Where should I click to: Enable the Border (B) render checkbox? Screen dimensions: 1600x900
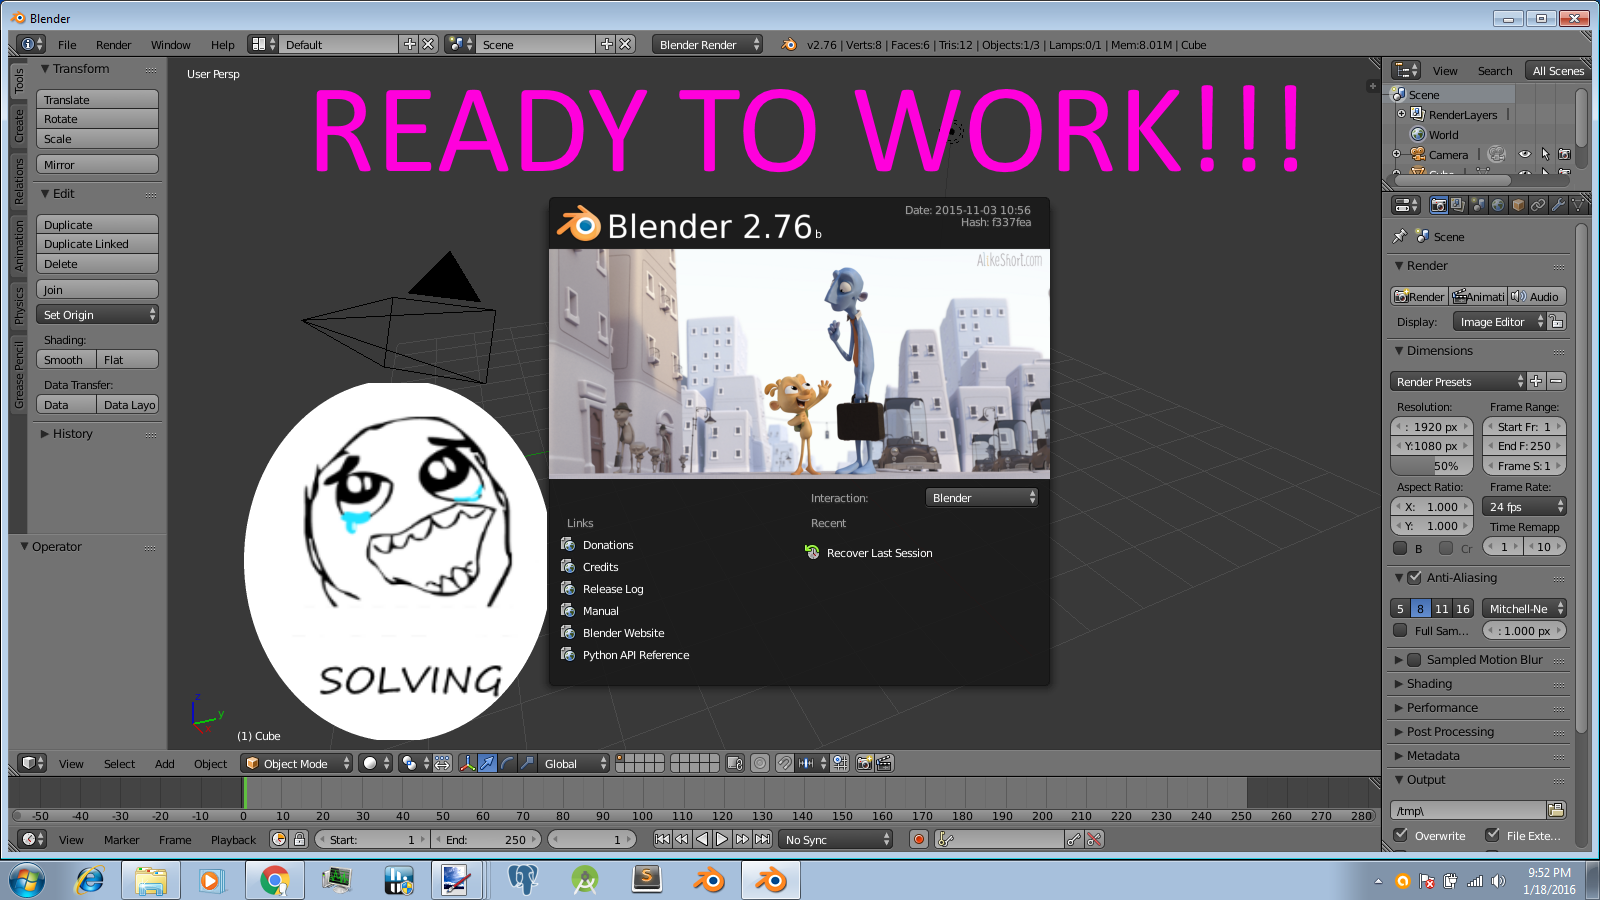pos(1400,548)
